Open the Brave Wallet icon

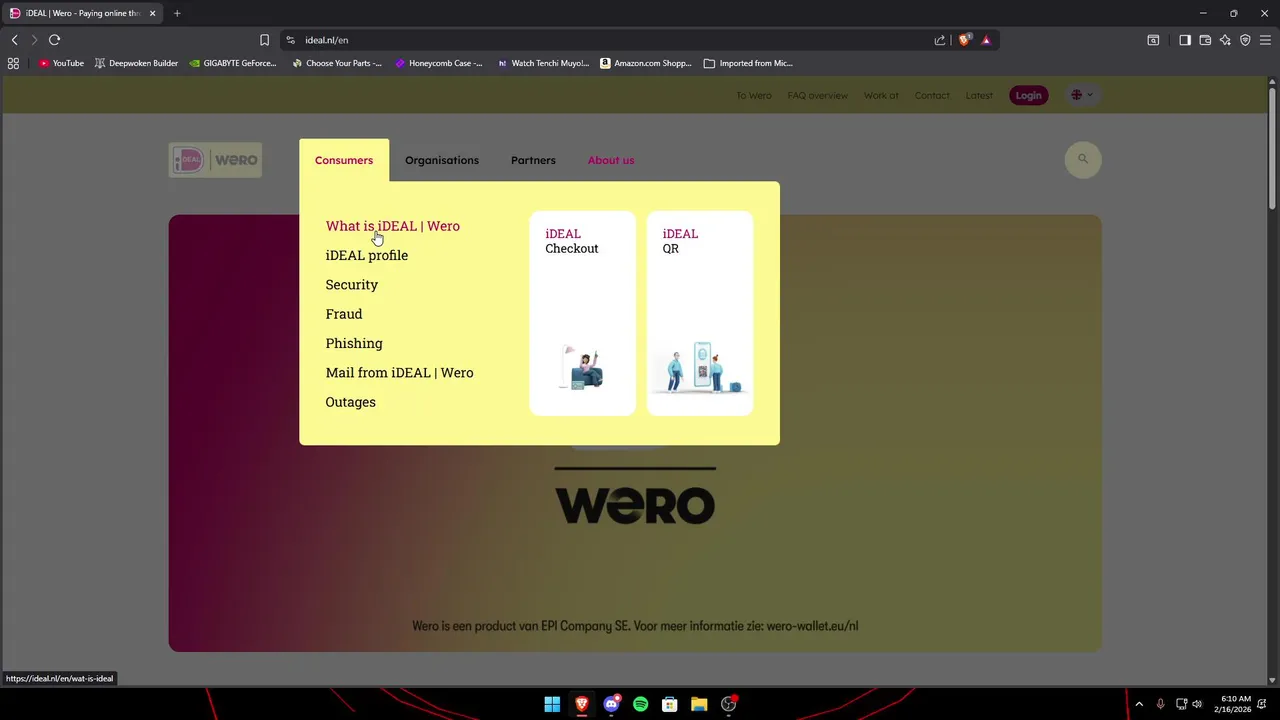(1205, 40)
